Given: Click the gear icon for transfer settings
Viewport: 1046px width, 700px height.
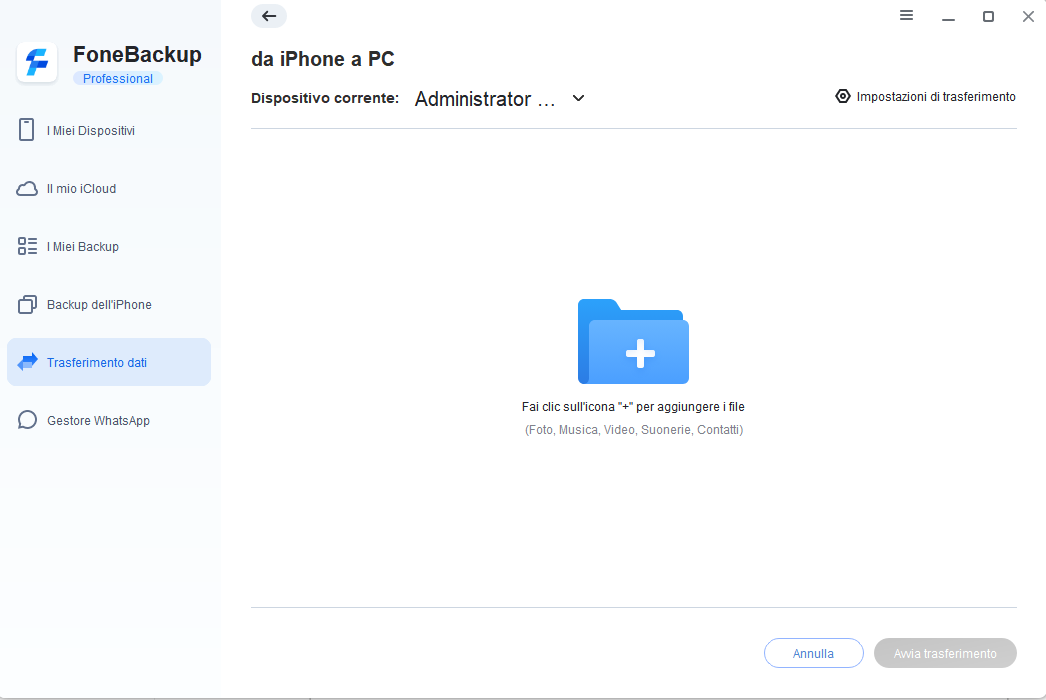Looking at the screenshot, I should 843,96.
